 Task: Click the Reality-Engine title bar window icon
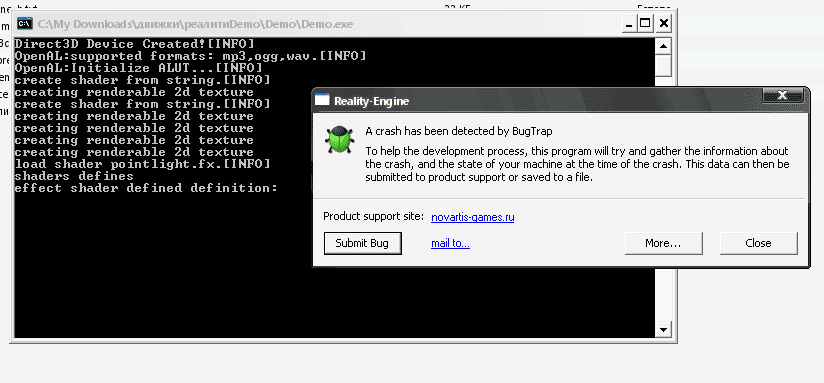pos(322,100)
